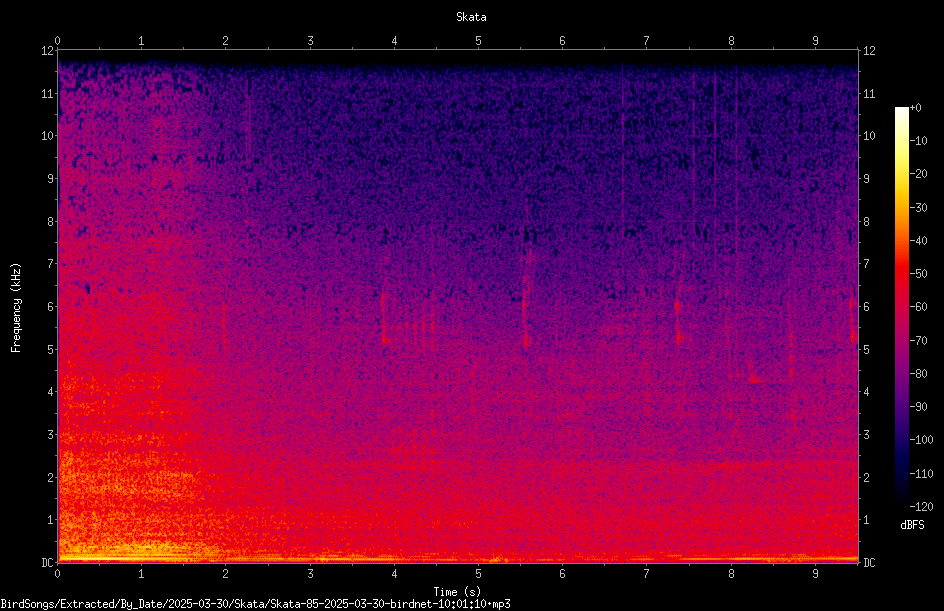Viewport: 944px width, 611px height.
Task: Click the "3" tick on the bottom time axis
Action: point(310,574)
